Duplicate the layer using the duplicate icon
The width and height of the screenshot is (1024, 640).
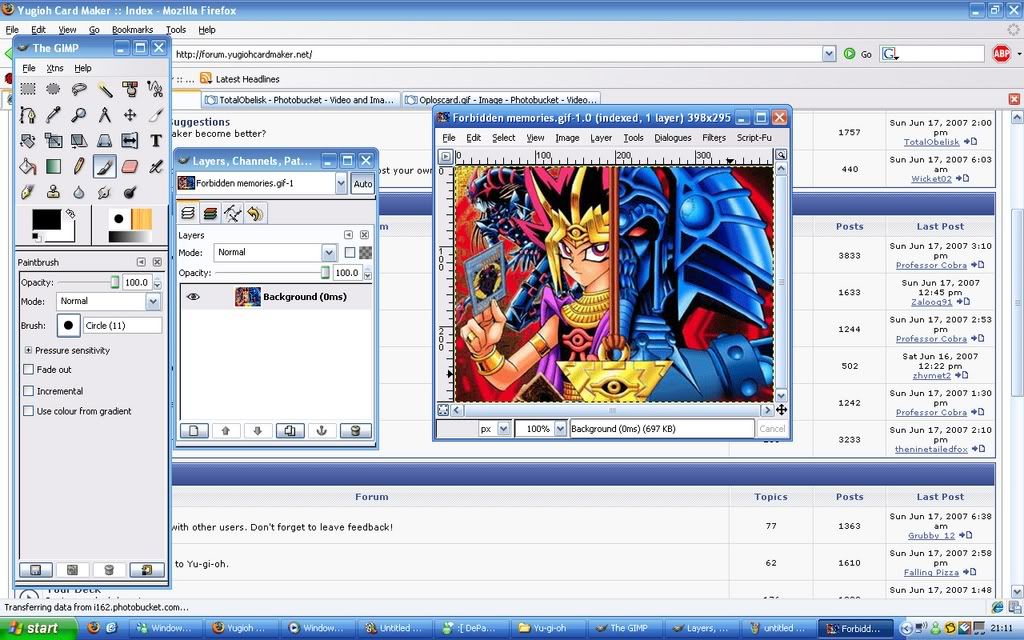290,430
